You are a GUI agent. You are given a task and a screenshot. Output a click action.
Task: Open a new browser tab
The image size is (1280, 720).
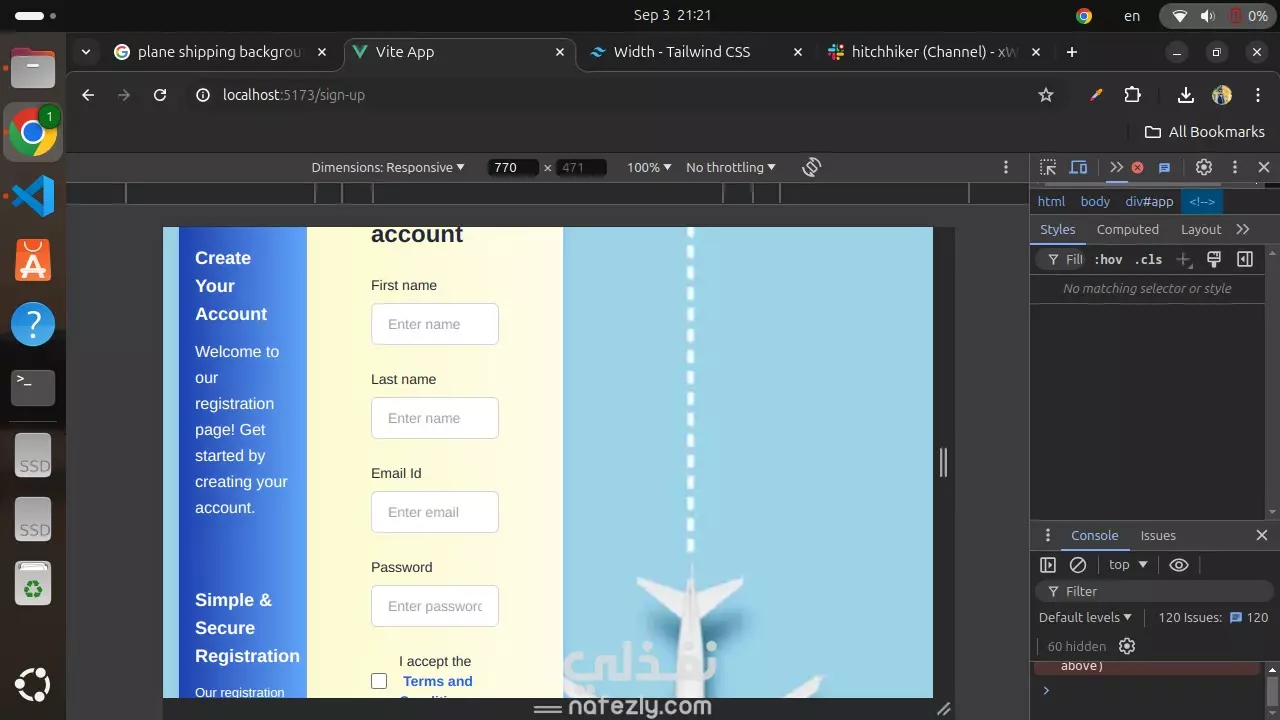[1072, 52]
